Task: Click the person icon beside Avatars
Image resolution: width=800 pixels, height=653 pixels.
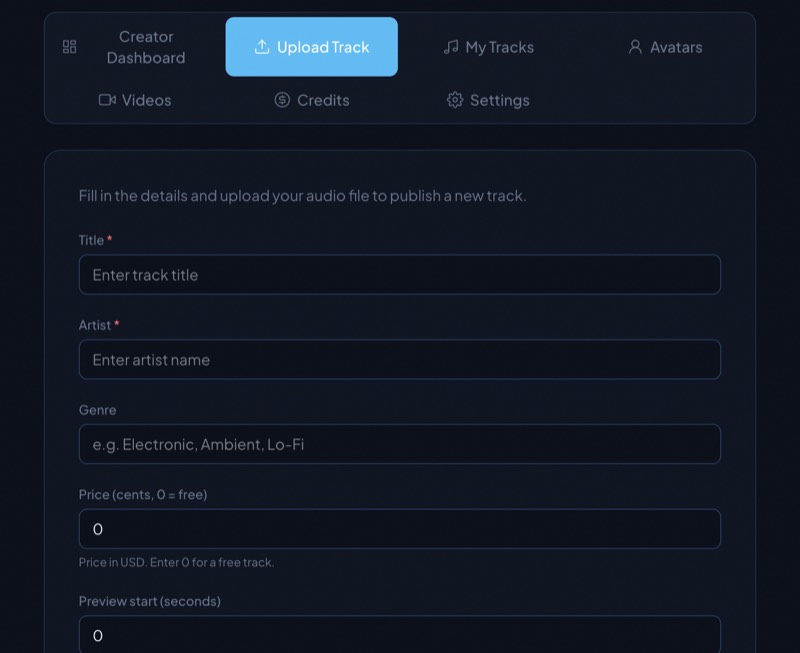Action: tap(635, 46)
